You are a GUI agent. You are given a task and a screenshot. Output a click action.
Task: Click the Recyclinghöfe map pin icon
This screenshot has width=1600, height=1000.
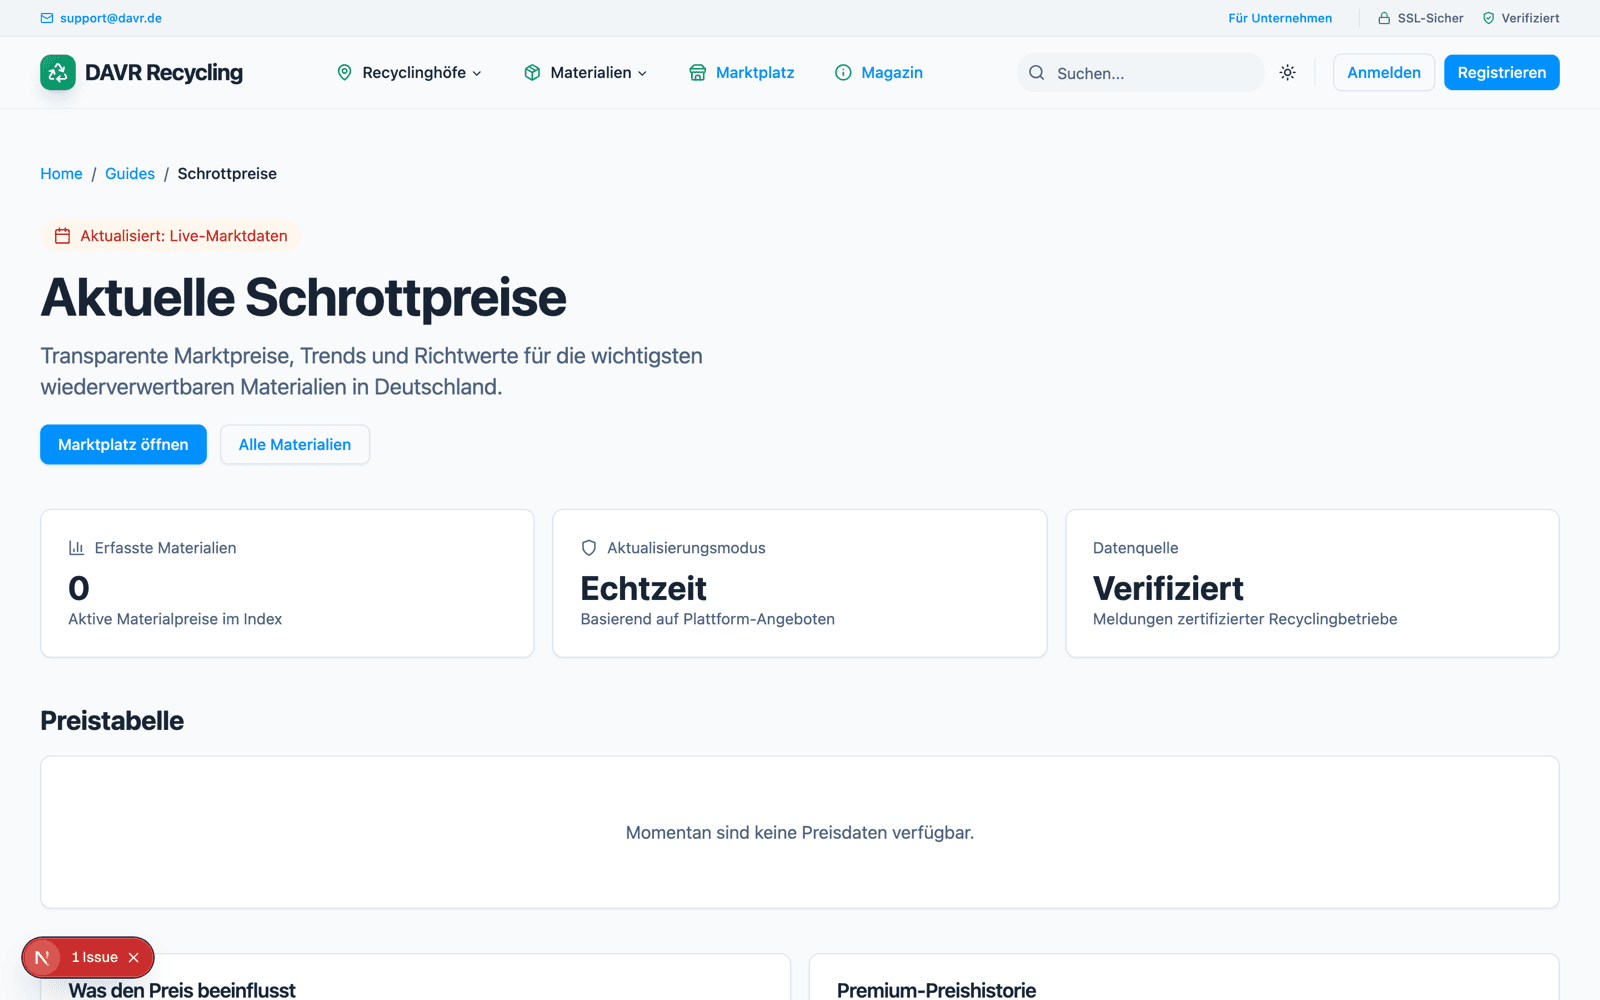coord(344,72)
